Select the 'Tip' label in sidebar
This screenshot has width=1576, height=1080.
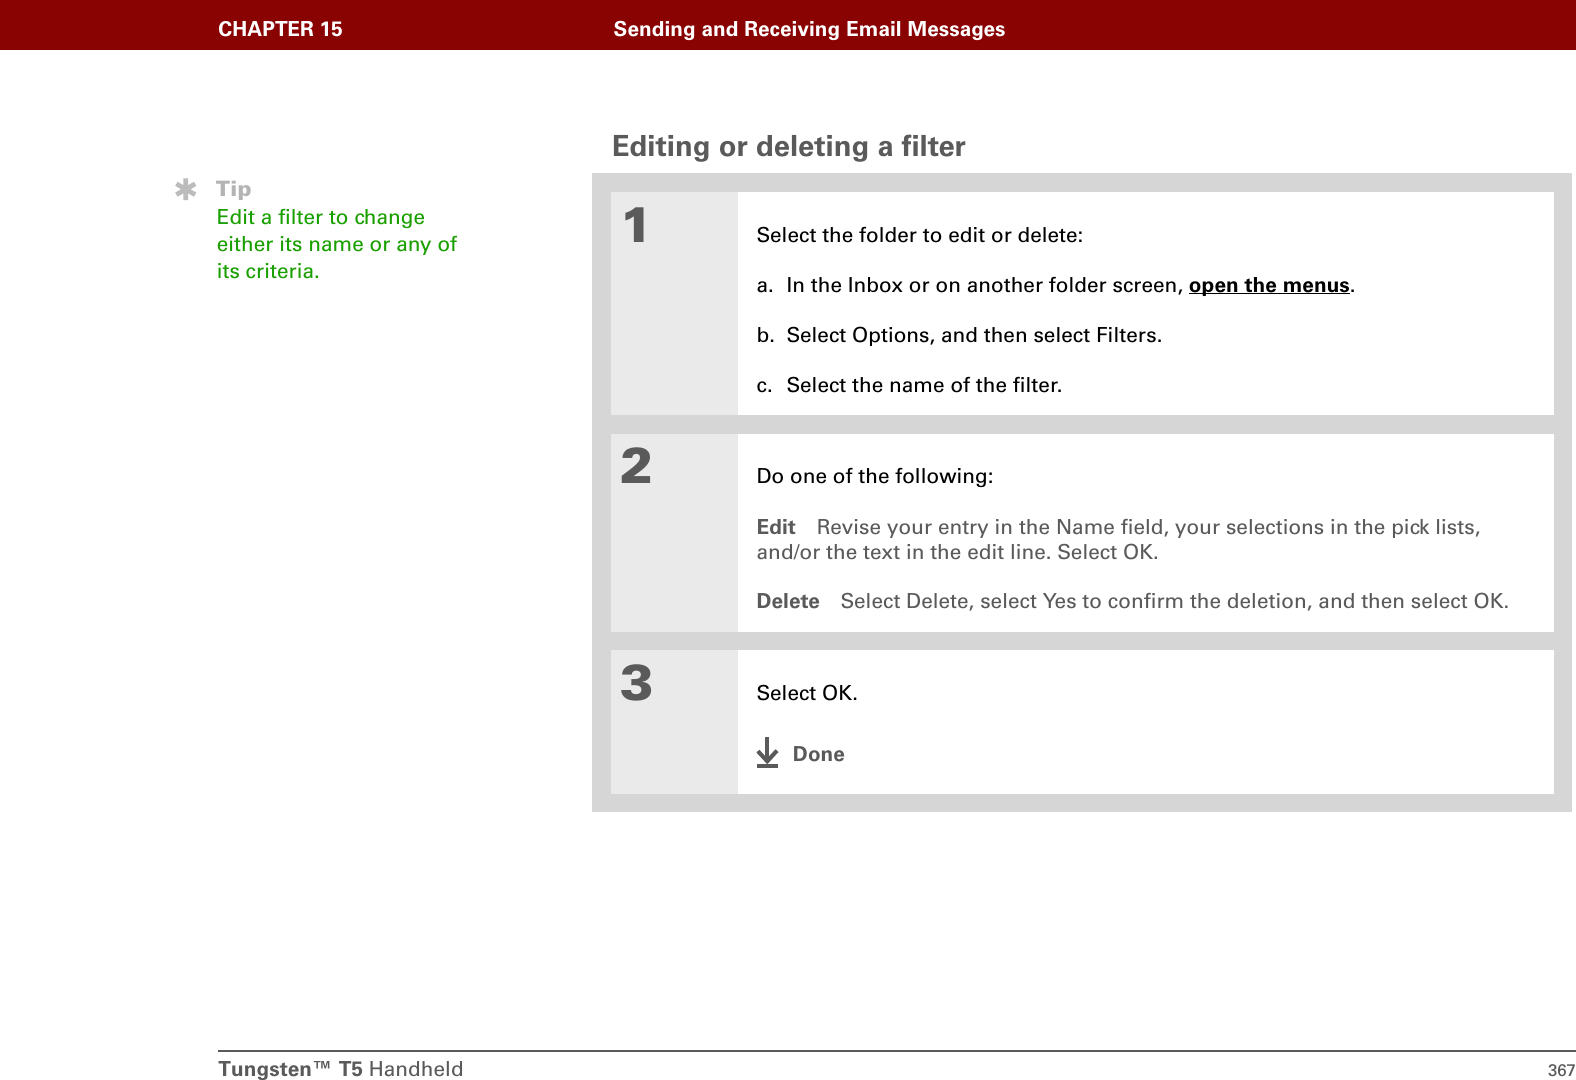point(234,189)
